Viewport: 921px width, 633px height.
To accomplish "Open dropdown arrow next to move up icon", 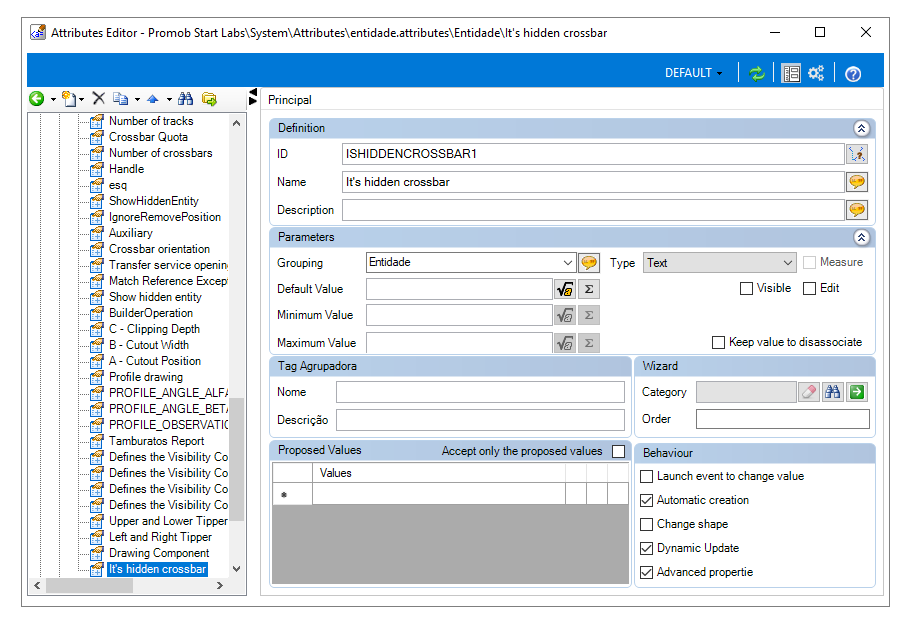I will click(x=169, y=99).
